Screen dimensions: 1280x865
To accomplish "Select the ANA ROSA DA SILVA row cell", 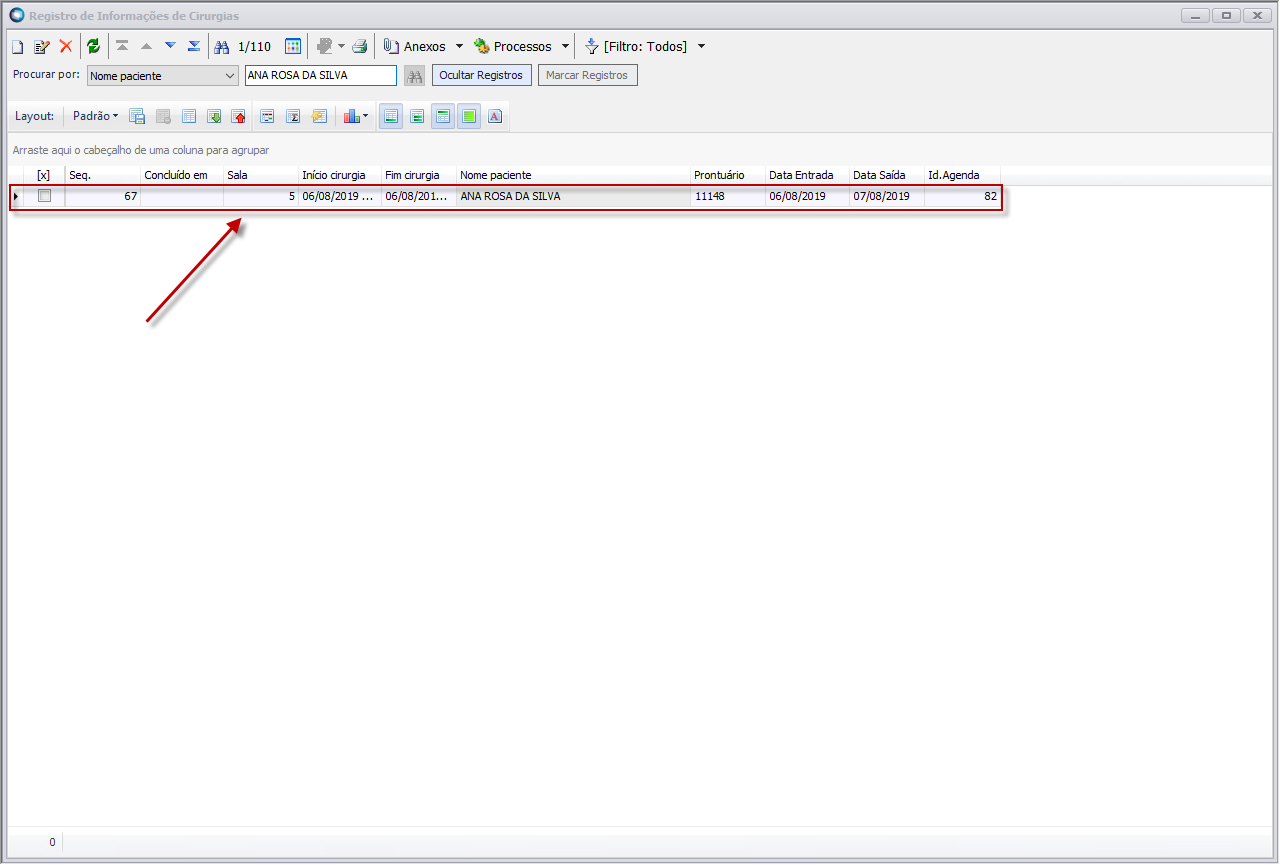I will pyautogui.click(x=574, y=197).
